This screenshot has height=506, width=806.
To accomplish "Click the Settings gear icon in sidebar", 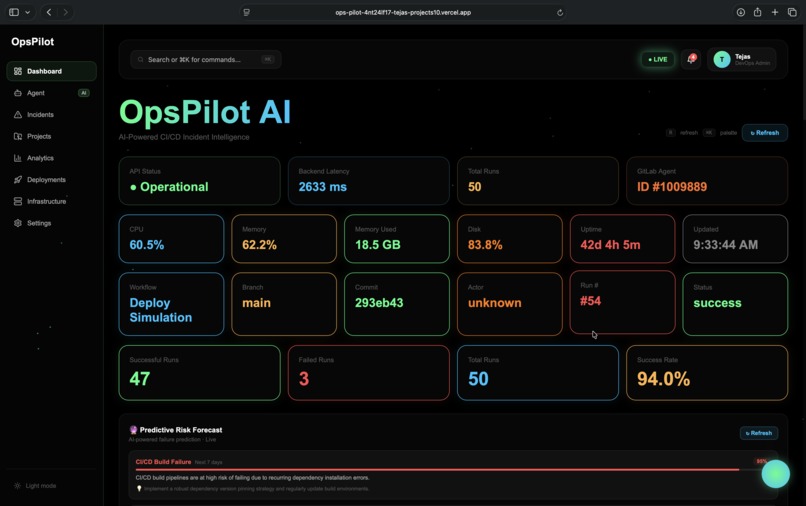I will (x=18, y=223).
